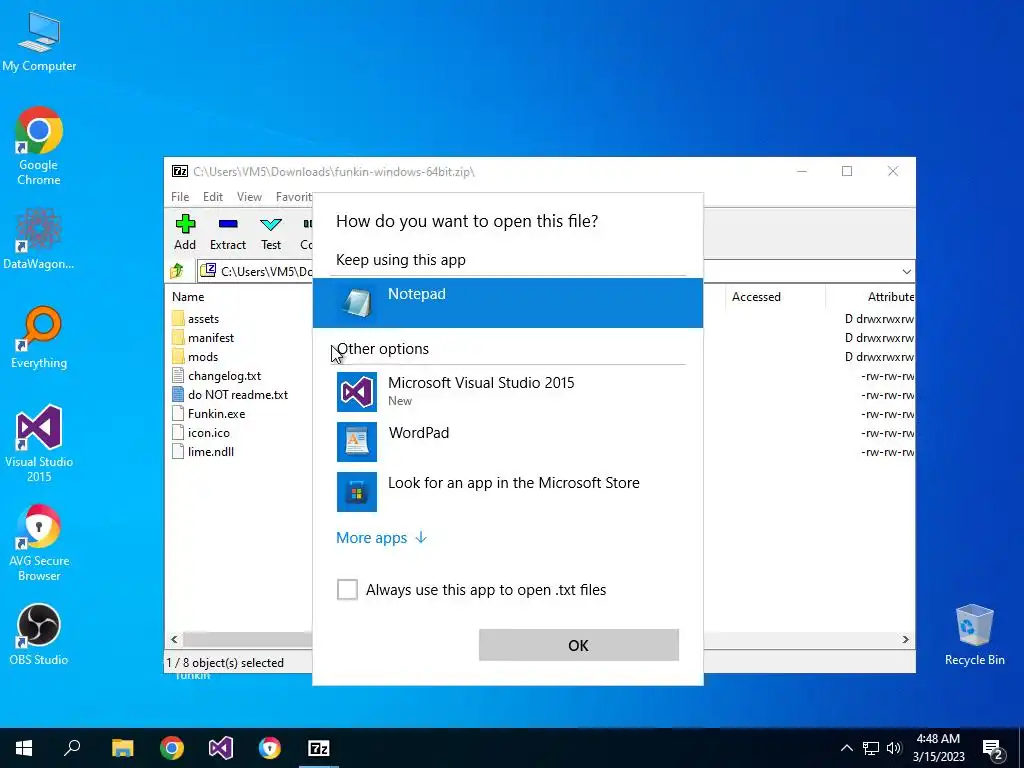The height and width of the screenshot is (768, 1024).
Task: Click horizontal scrollbar left arrow
Action: pos(174,639)
